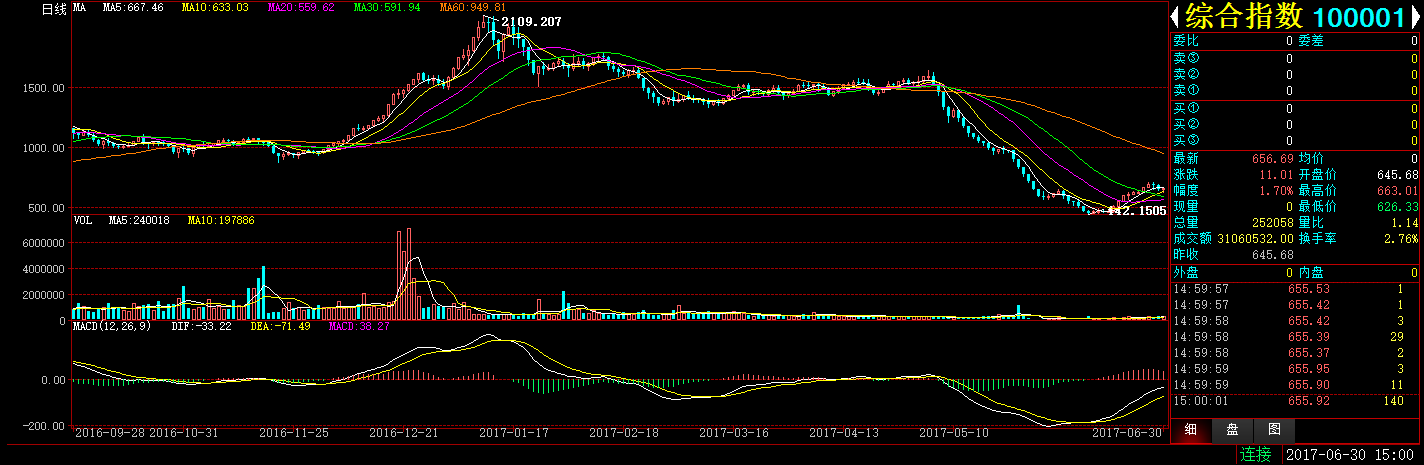The height and width of the screenshot is (465, 1424).
Task: Click the 卖③ order row
Action: tap(1295, 58)
